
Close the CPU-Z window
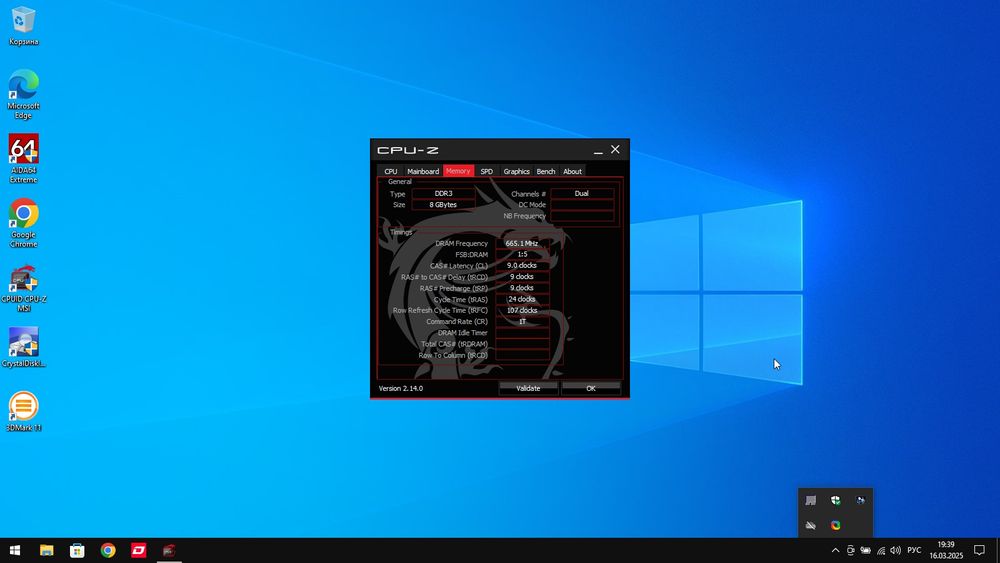[615, 149]
